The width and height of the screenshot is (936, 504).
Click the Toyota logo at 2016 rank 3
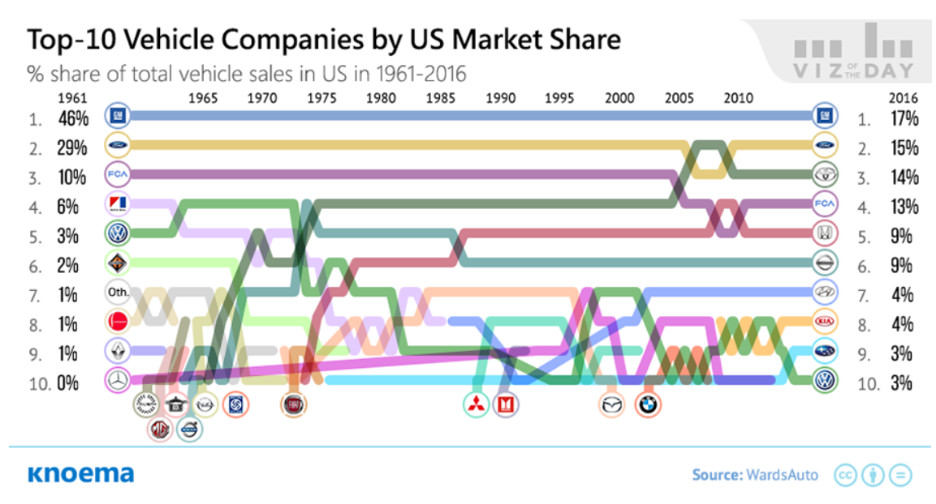(x=825, y=174)
